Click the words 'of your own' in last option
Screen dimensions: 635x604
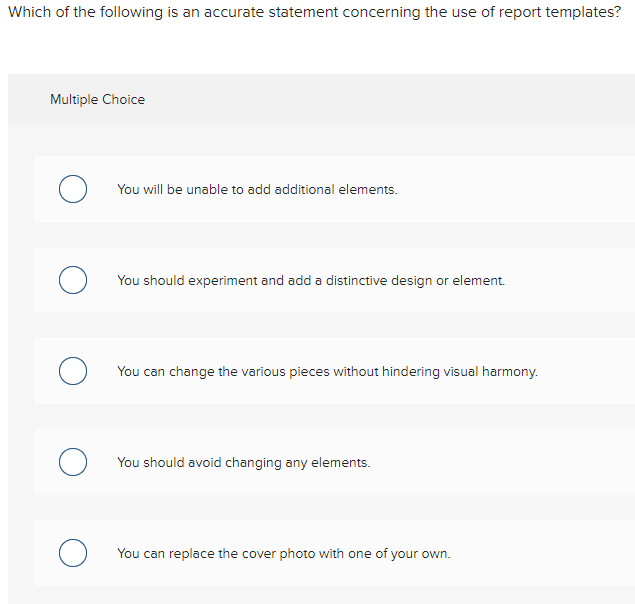[x=413, y=553]
